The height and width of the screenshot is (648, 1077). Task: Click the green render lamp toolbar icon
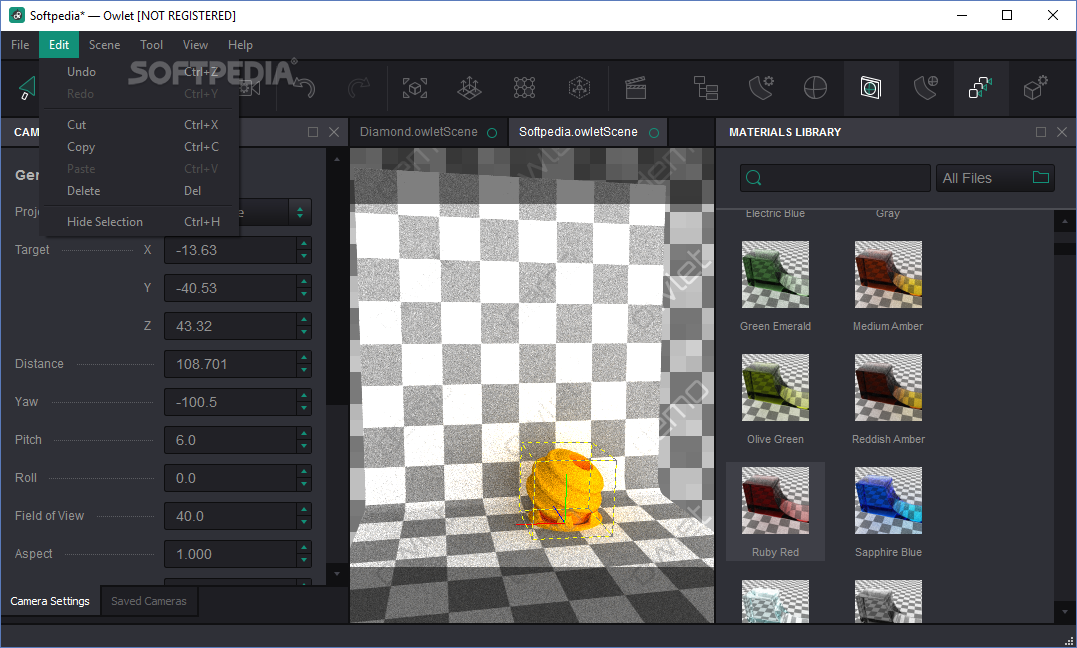pos(26,88)
